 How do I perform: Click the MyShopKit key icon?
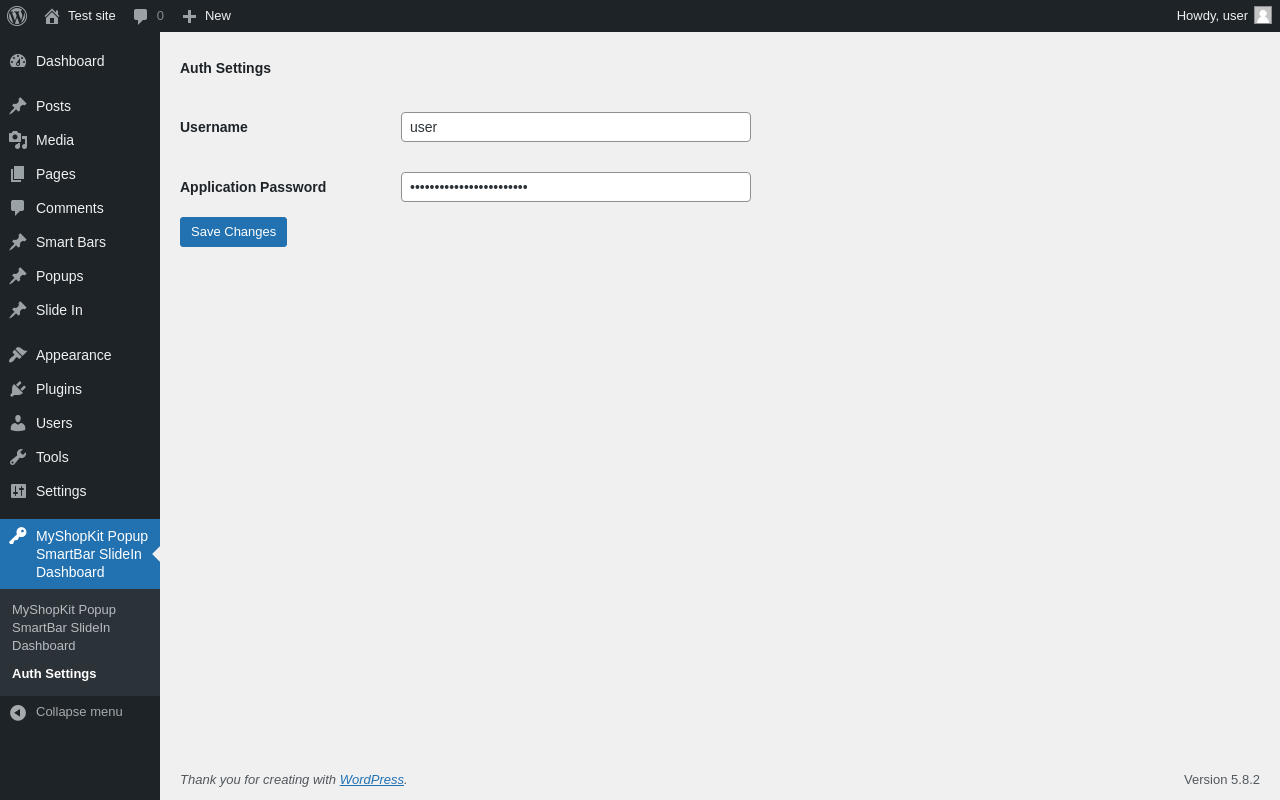pyautogui.click(x=18, y=536)
